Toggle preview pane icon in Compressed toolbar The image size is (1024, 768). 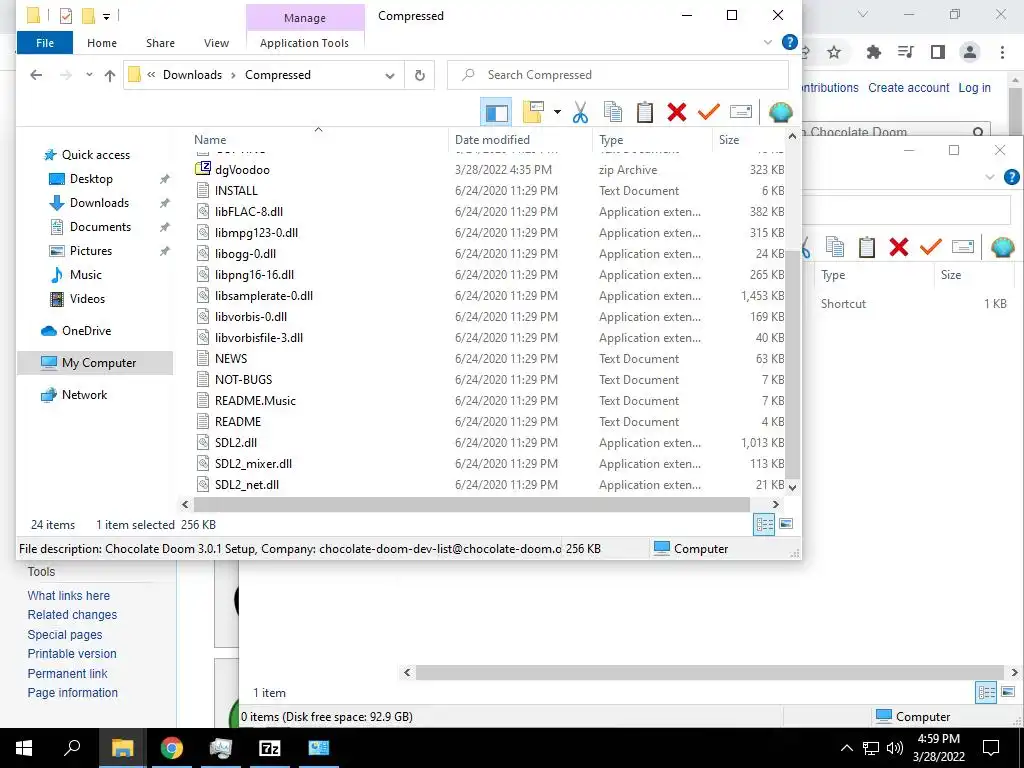496,112
